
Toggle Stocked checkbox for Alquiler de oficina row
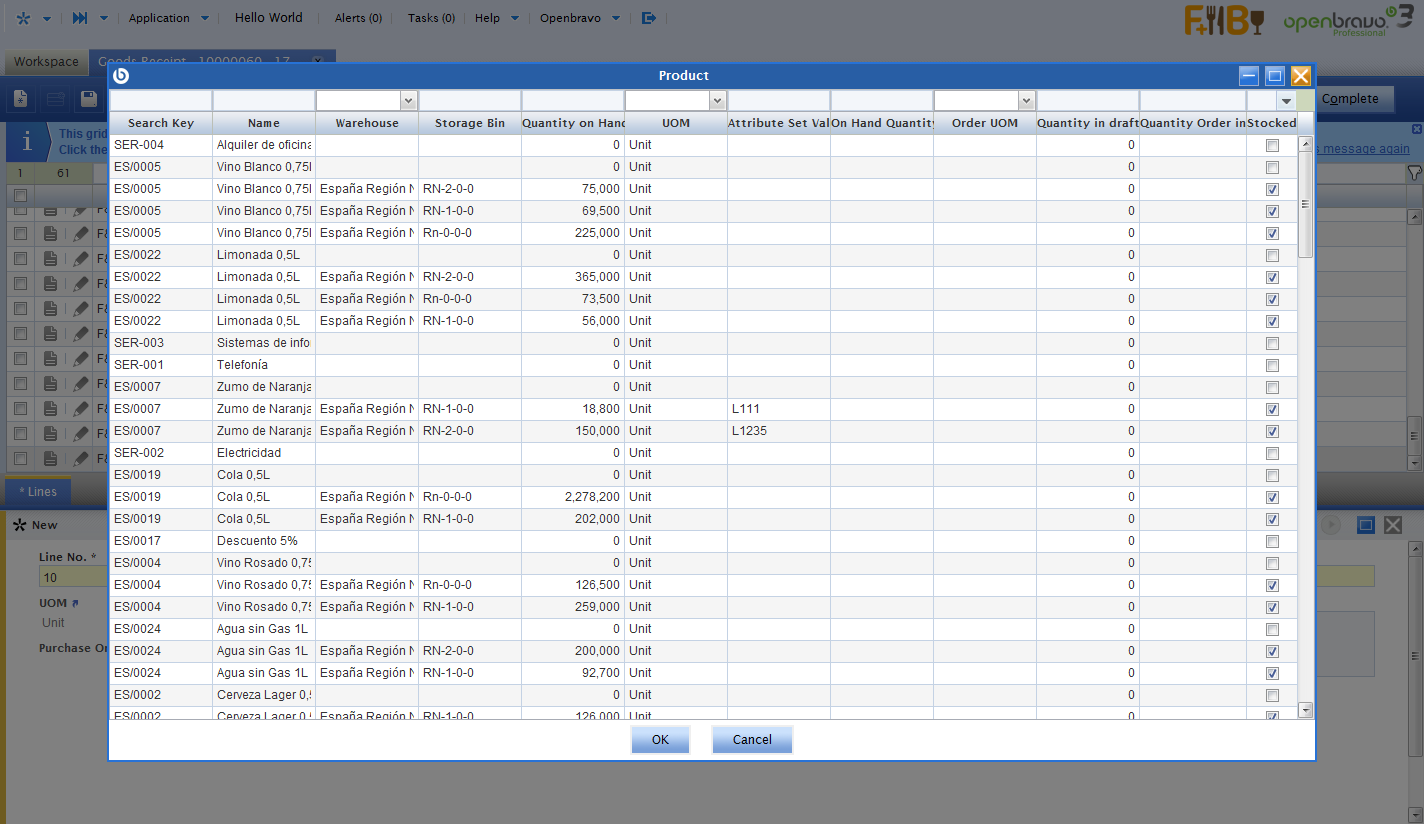tap(1272, 145)
